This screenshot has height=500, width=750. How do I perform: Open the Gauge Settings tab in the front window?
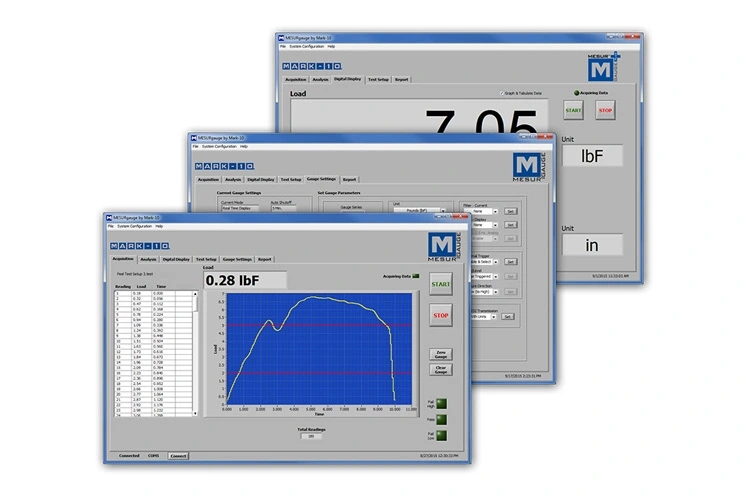[x=237, y=259]
